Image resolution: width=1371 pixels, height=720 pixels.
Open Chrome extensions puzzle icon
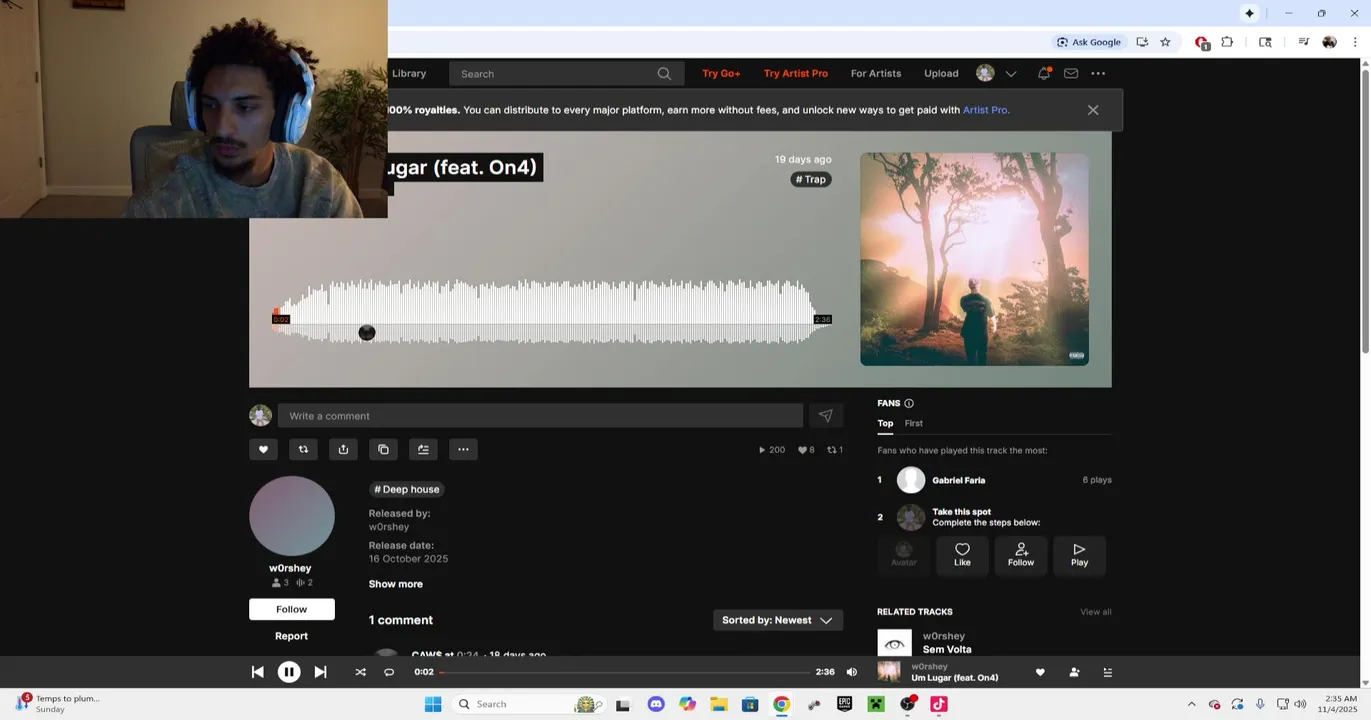click(x=1227, y=42)
